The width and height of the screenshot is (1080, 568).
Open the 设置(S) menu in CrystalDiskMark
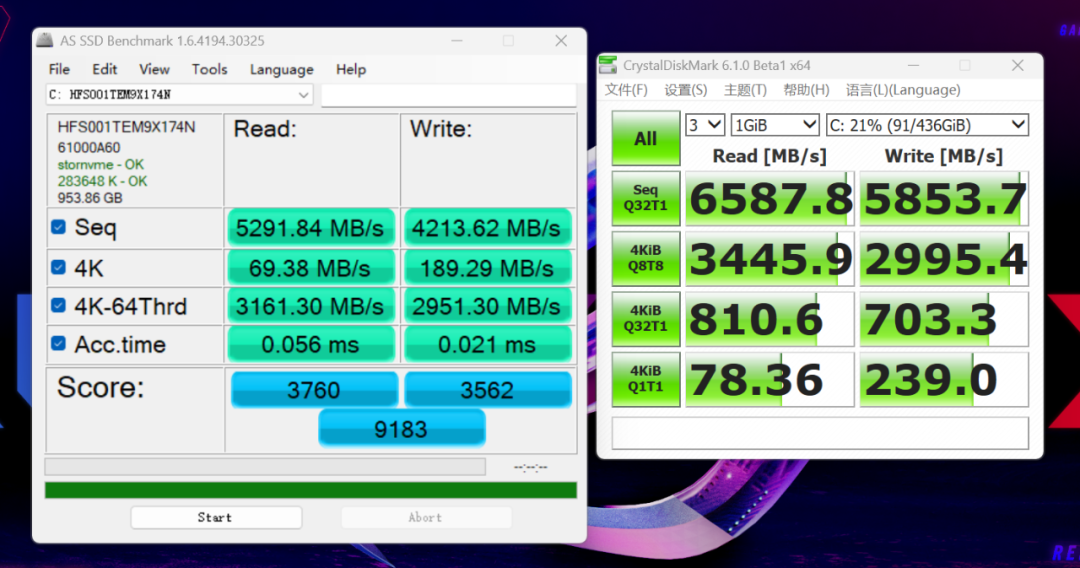pos(685,90)
